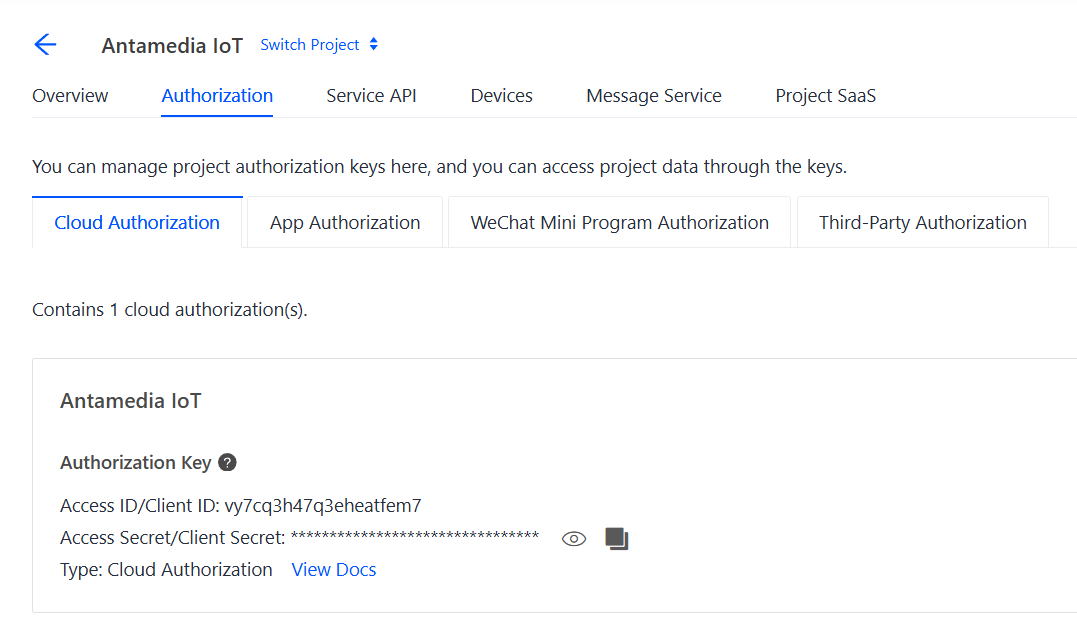Open the Message Service tab
Screen dimensions: 1077x630
[x=654, y=96]
